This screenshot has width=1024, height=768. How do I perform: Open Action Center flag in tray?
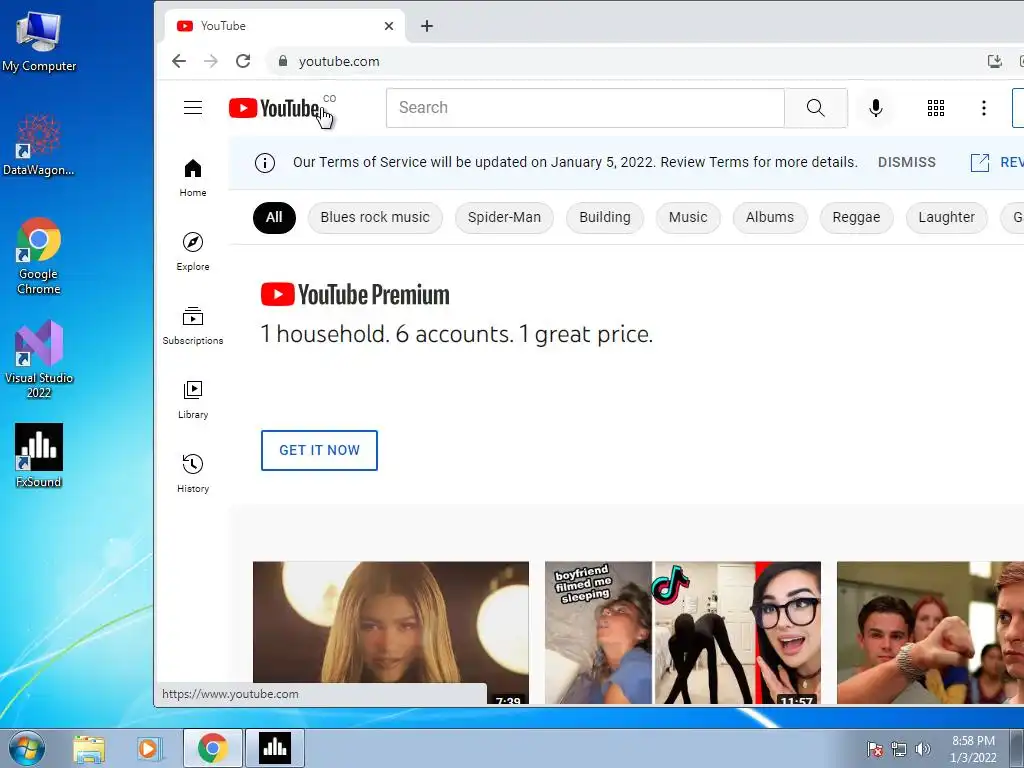coord(875,749)
